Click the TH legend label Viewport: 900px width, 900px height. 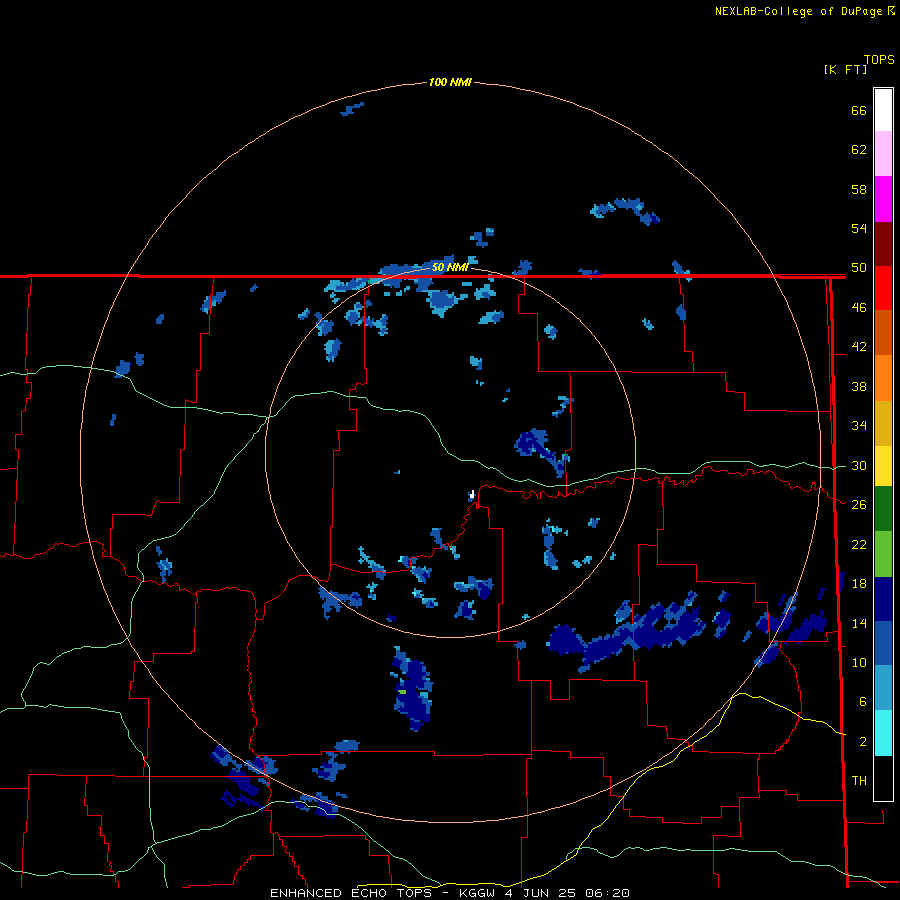(x=859, y=781)
